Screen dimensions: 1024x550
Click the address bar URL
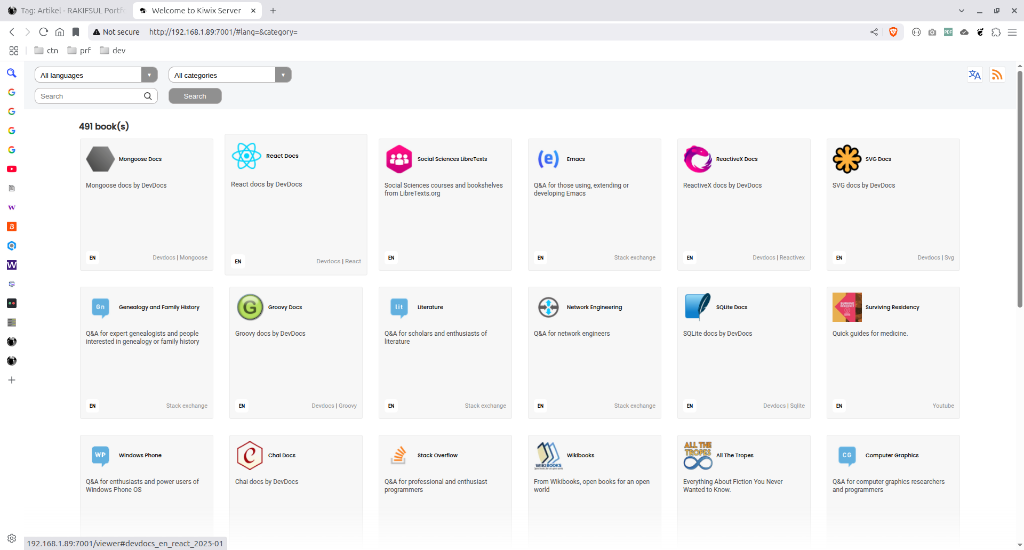pyautogui.click(x=223, y=32)
